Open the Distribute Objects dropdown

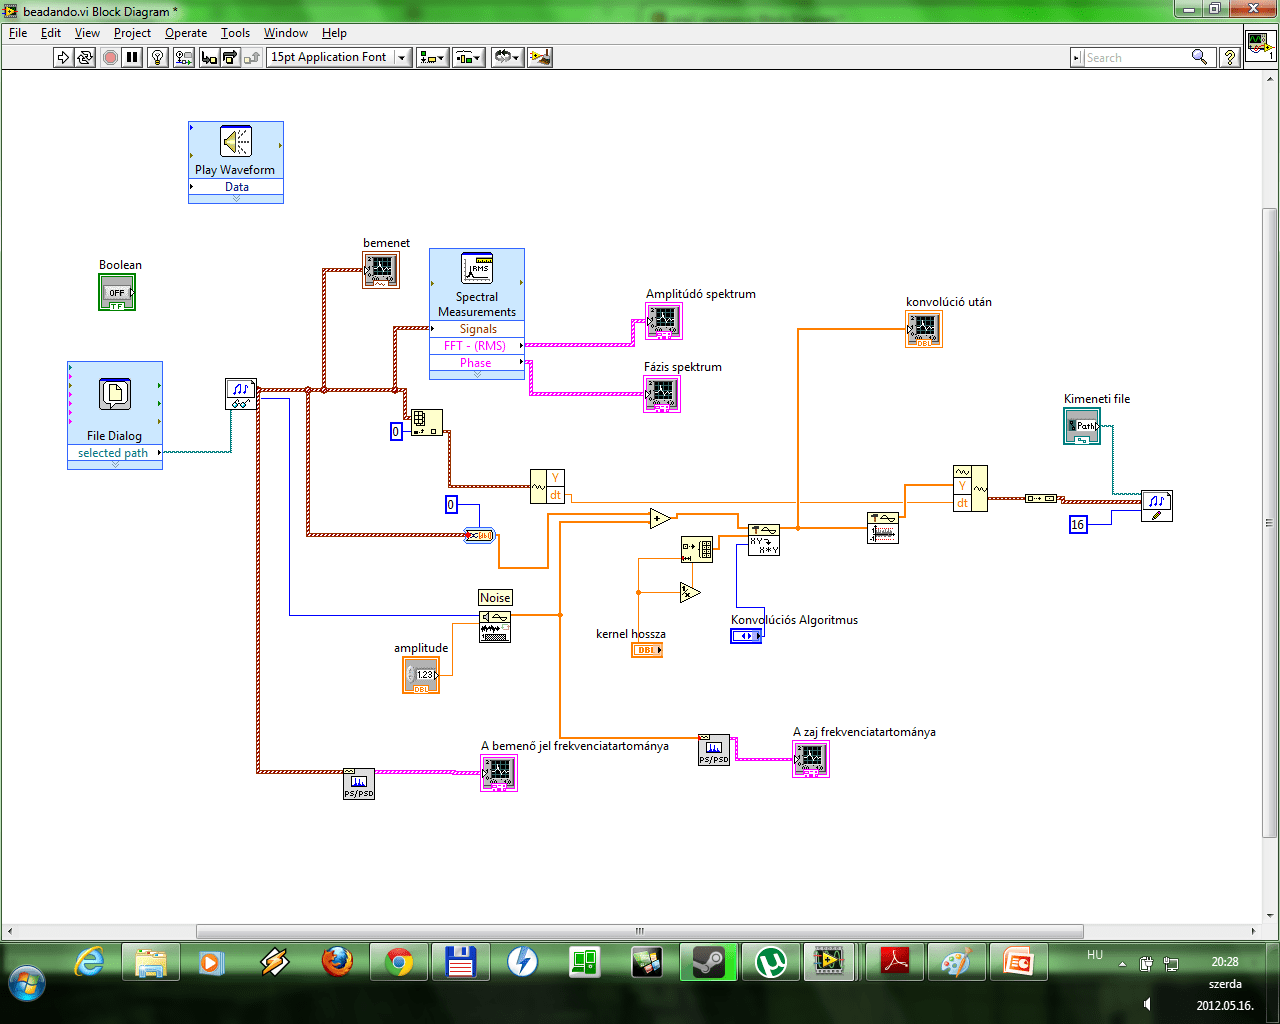pos(468,57)
